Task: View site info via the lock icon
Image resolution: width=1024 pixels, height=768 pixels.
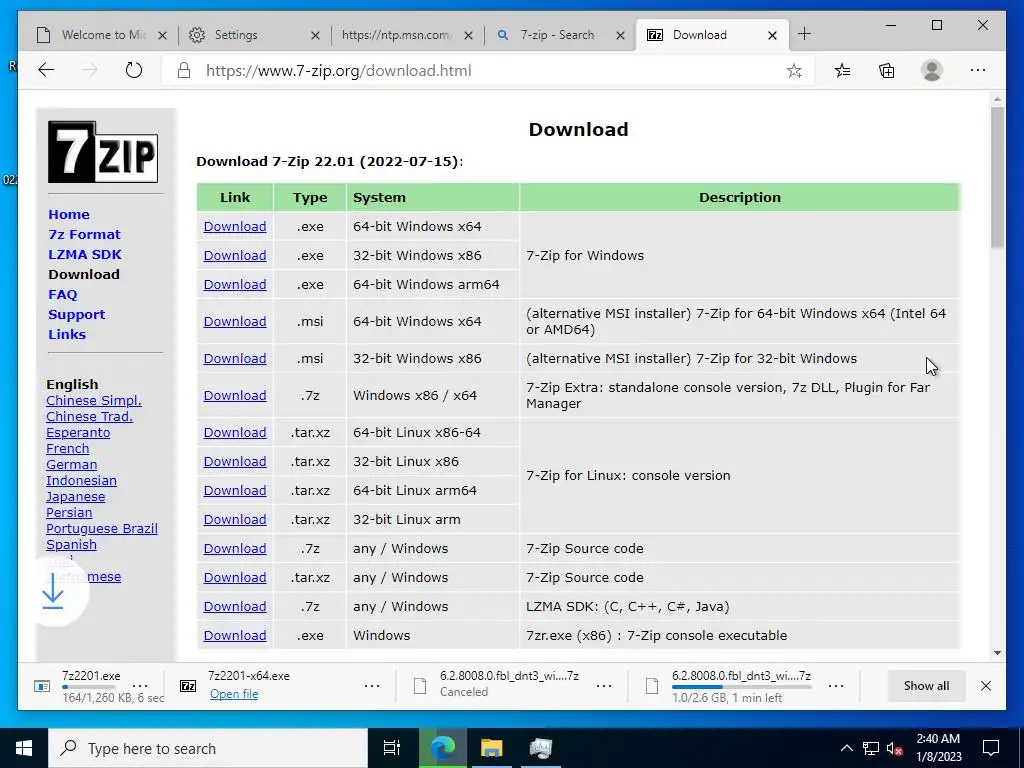Action: 184,71
